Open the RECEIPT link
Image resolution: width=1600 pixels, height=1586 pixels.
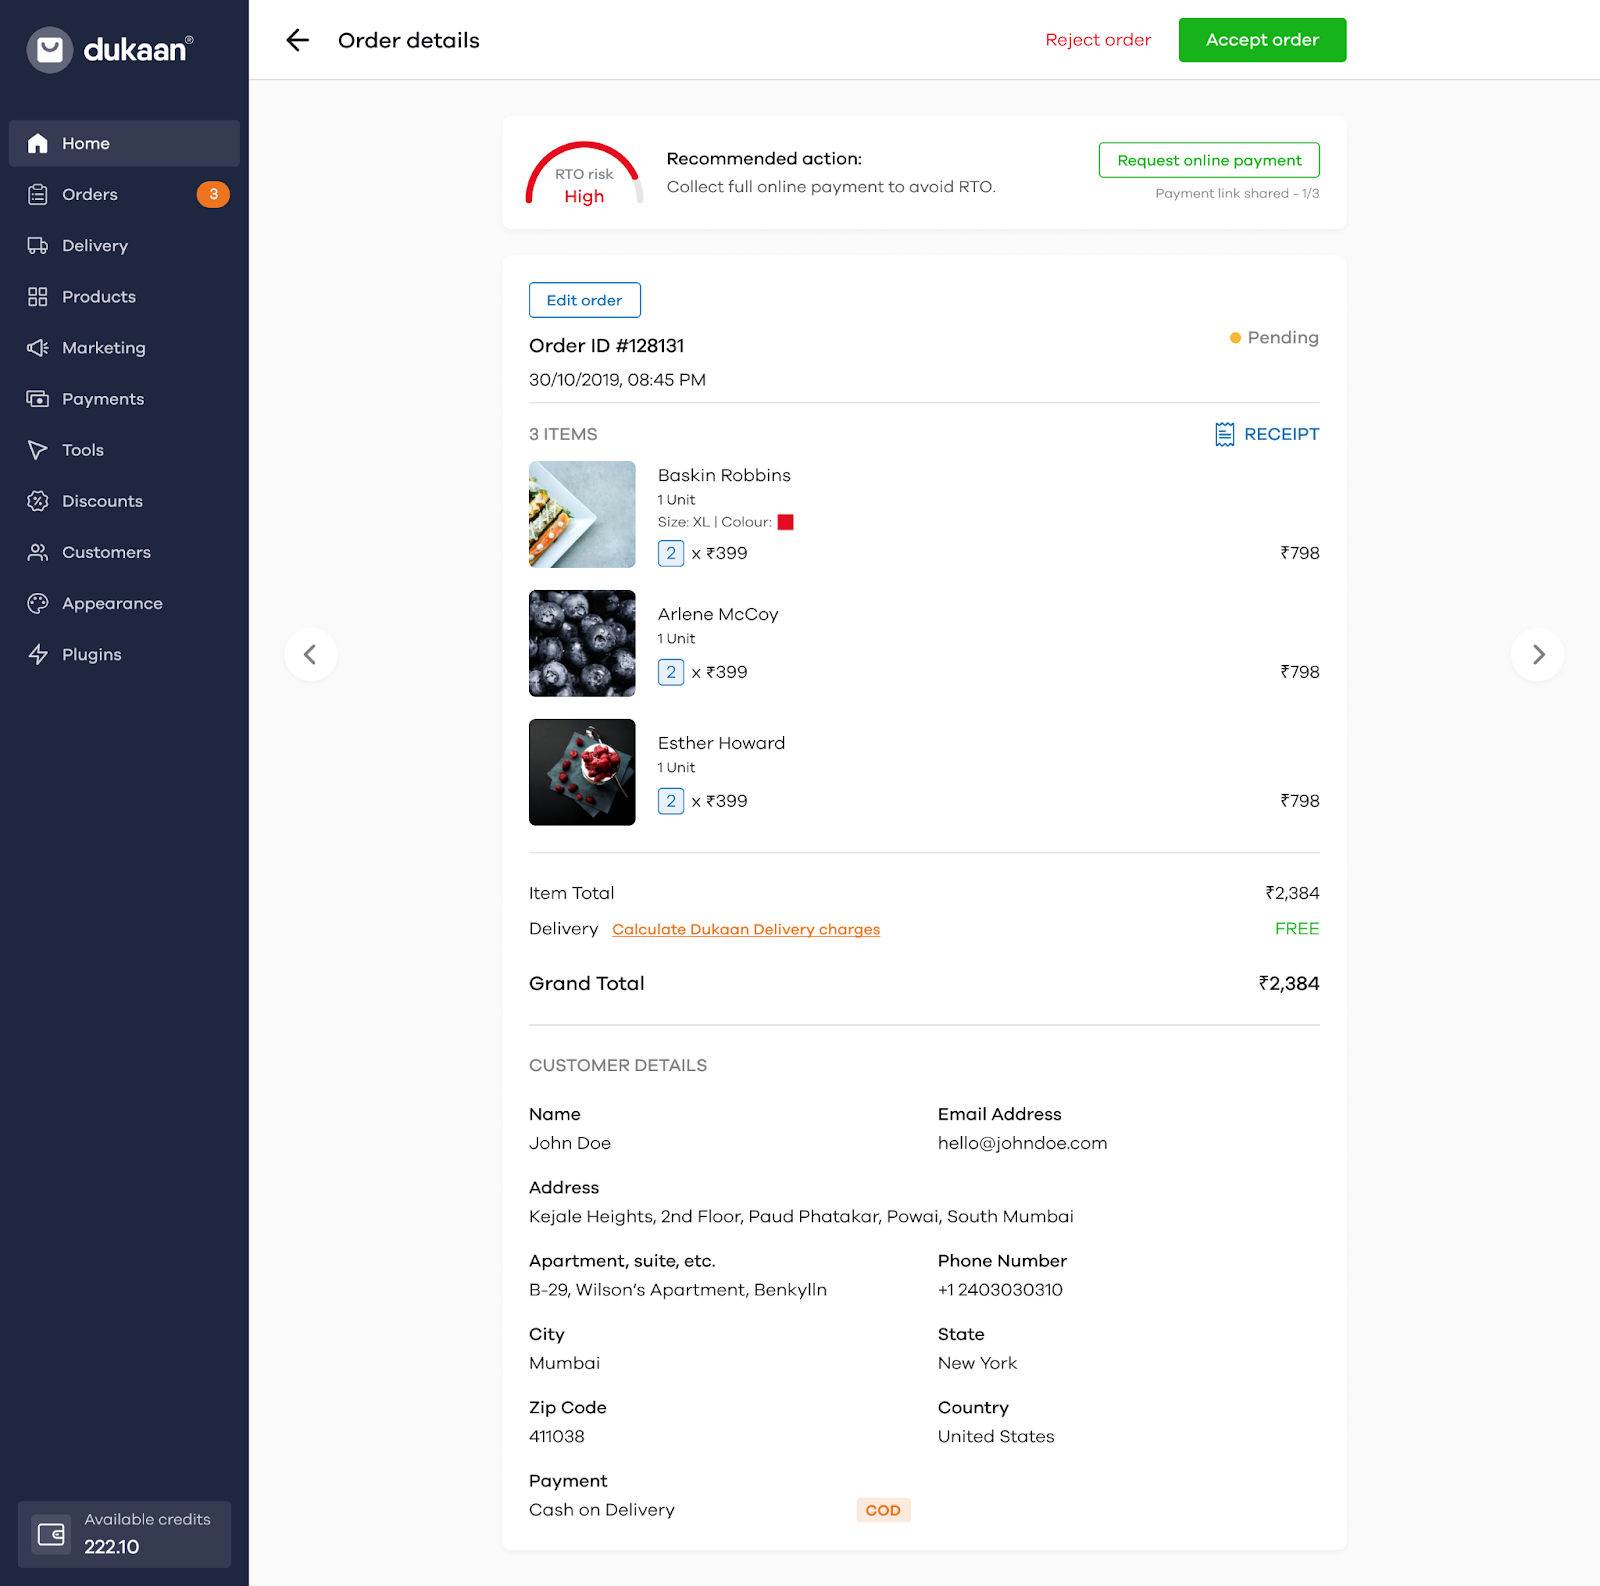point(1267,434)
